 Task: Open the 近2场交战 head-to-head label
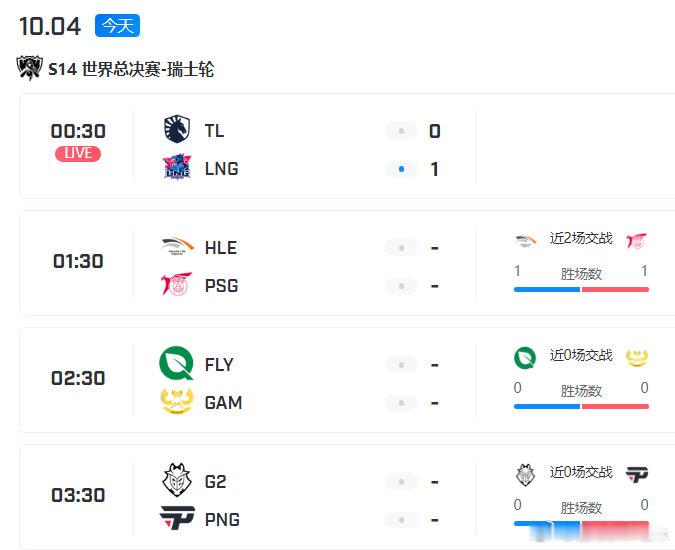(x=581, y=238)
